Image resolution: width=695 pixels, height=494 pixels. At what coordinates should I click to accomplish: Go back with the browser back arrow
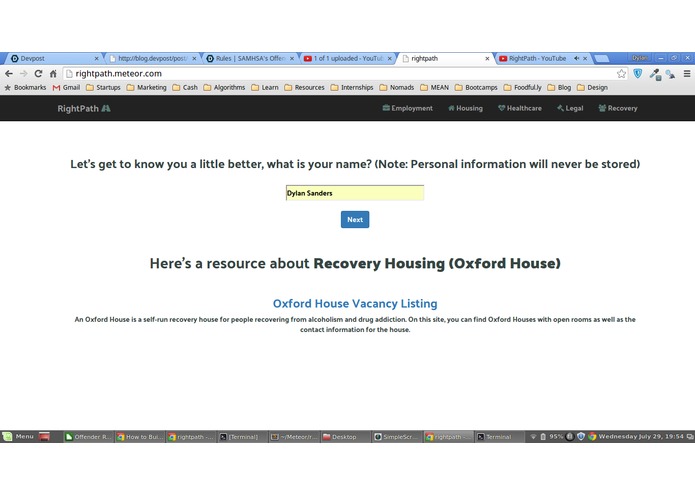click(9, 74)
